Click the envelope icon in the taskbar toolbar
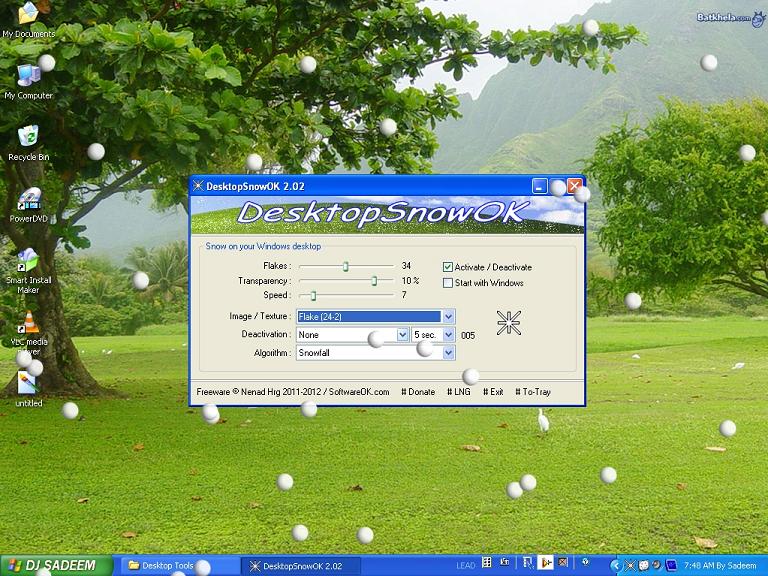 click(x=563, y=562)
